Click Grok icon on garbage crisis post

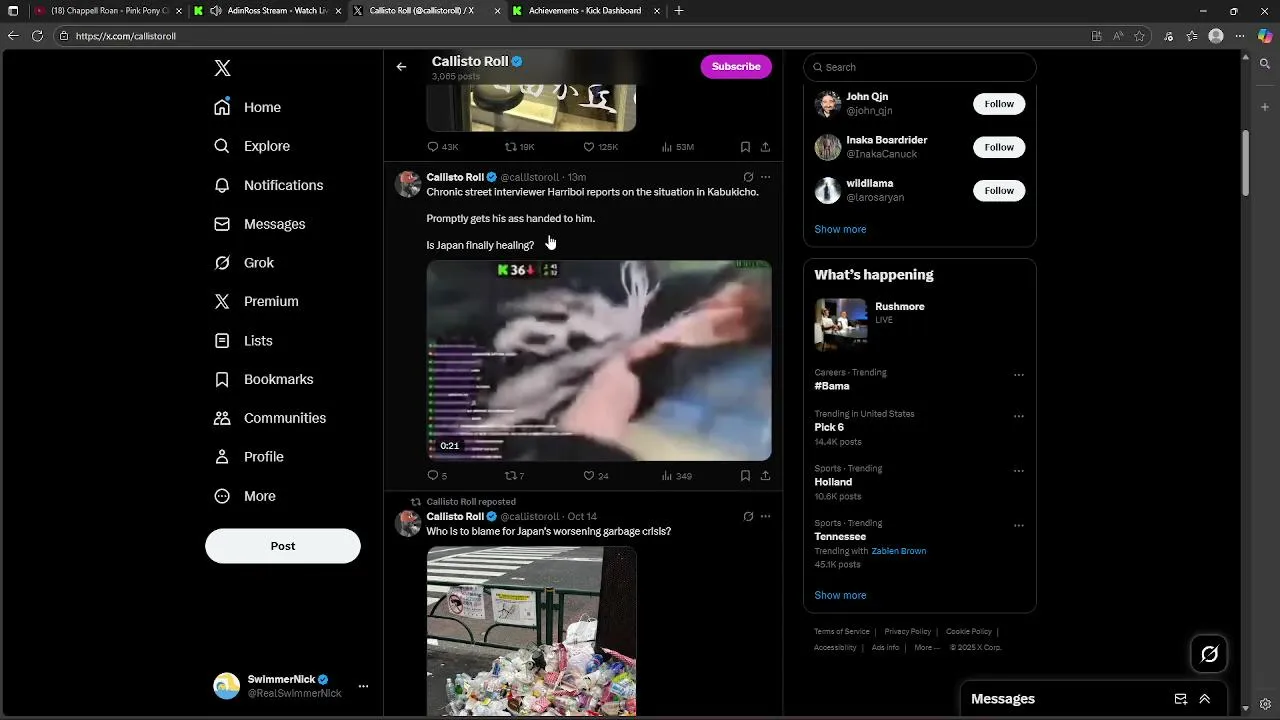coord(748,517)
